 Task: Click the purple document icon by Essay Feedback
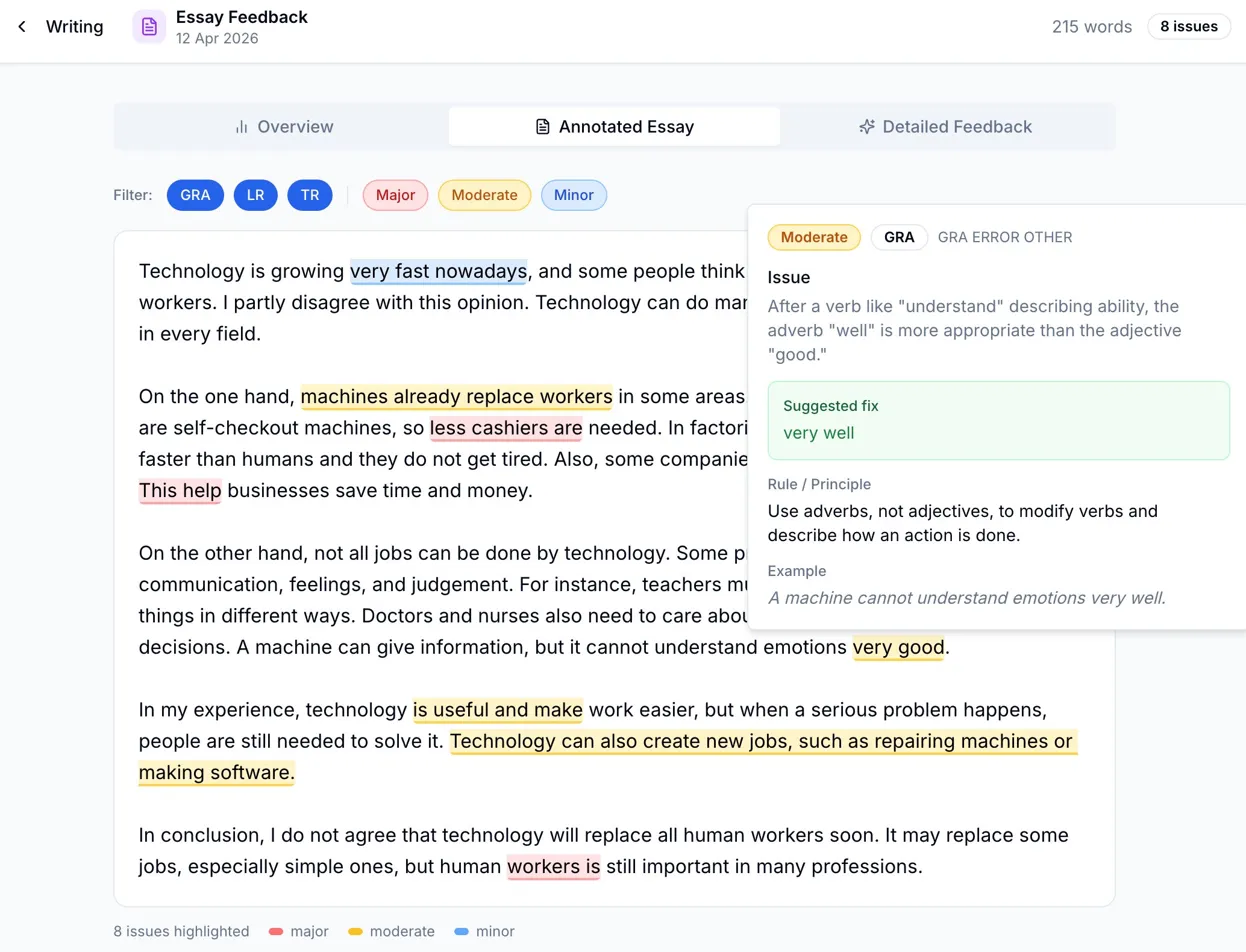point(149,27)
